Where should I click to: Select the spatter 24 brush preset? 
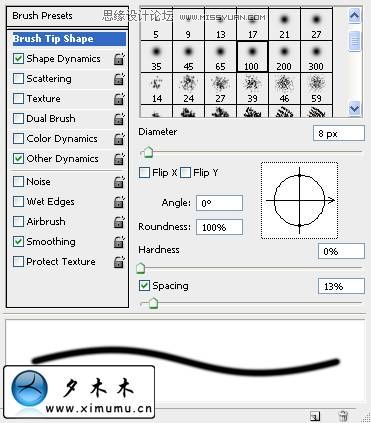tap(188, 88)
